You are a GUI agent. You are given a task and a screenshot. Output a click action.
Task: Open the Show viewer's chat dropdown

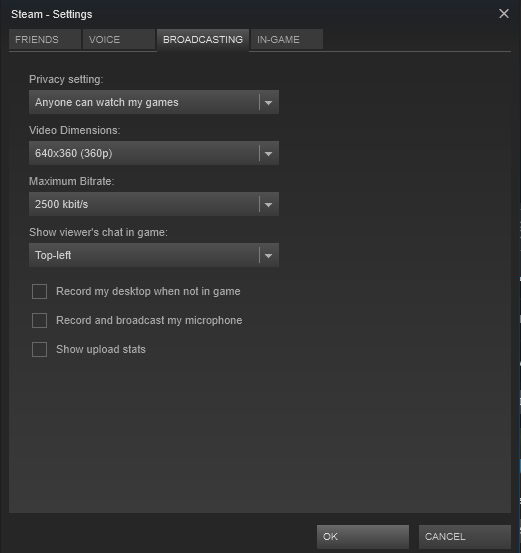pyautogui.click(x=154, y=255)
